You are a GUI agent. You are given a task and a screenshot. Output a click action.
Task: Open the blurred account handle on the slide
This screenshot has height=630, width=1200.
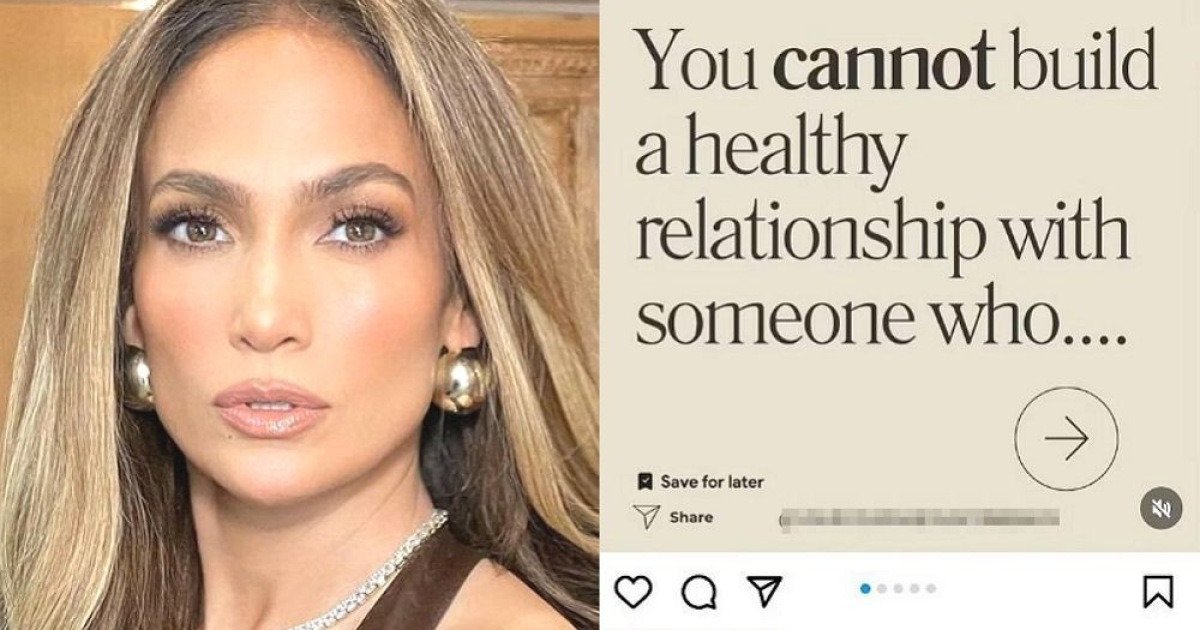point(918,518)
